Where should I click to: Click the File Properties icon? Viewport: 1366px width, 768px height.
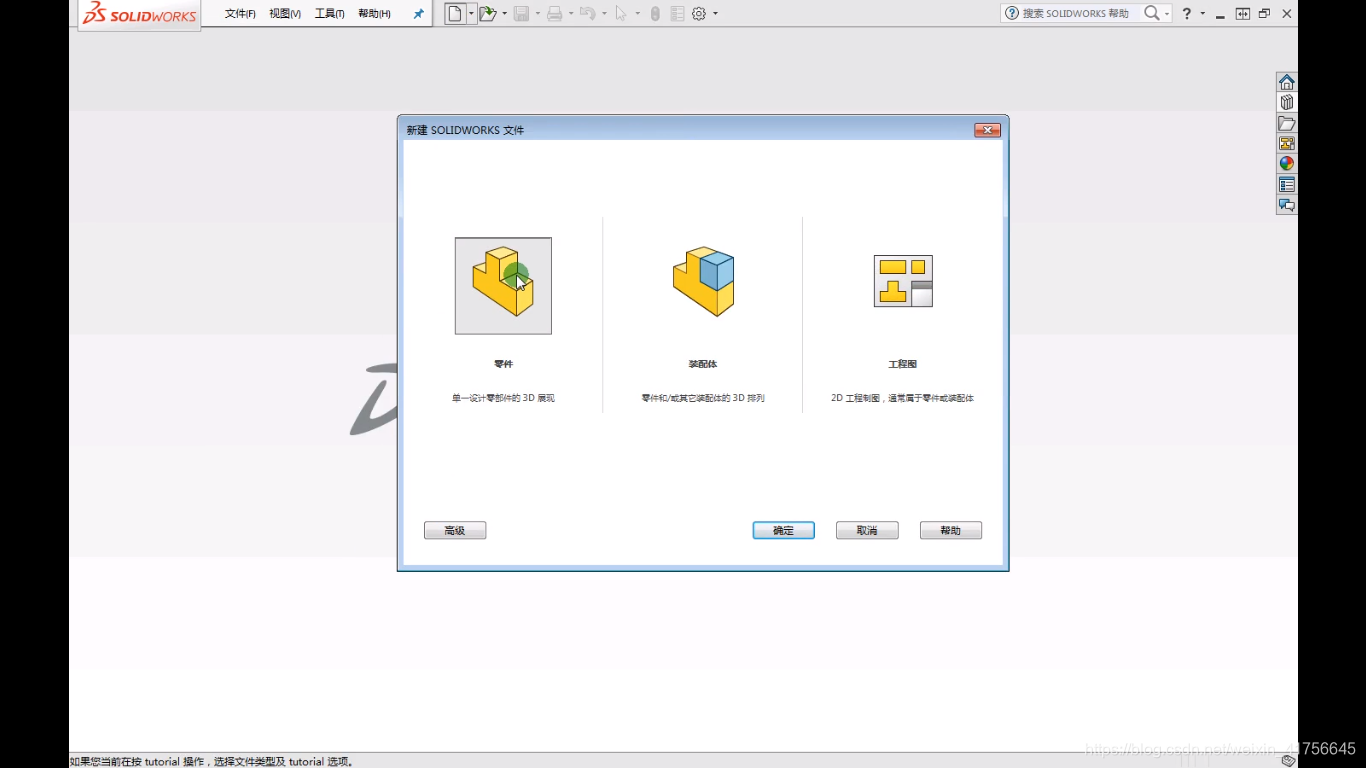678,14
